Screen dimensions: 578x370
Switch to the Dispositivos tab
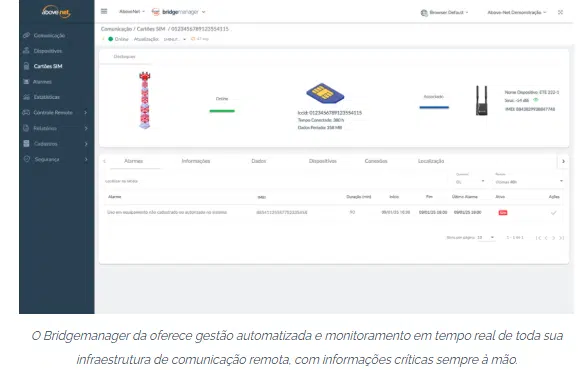coord(323,161)
